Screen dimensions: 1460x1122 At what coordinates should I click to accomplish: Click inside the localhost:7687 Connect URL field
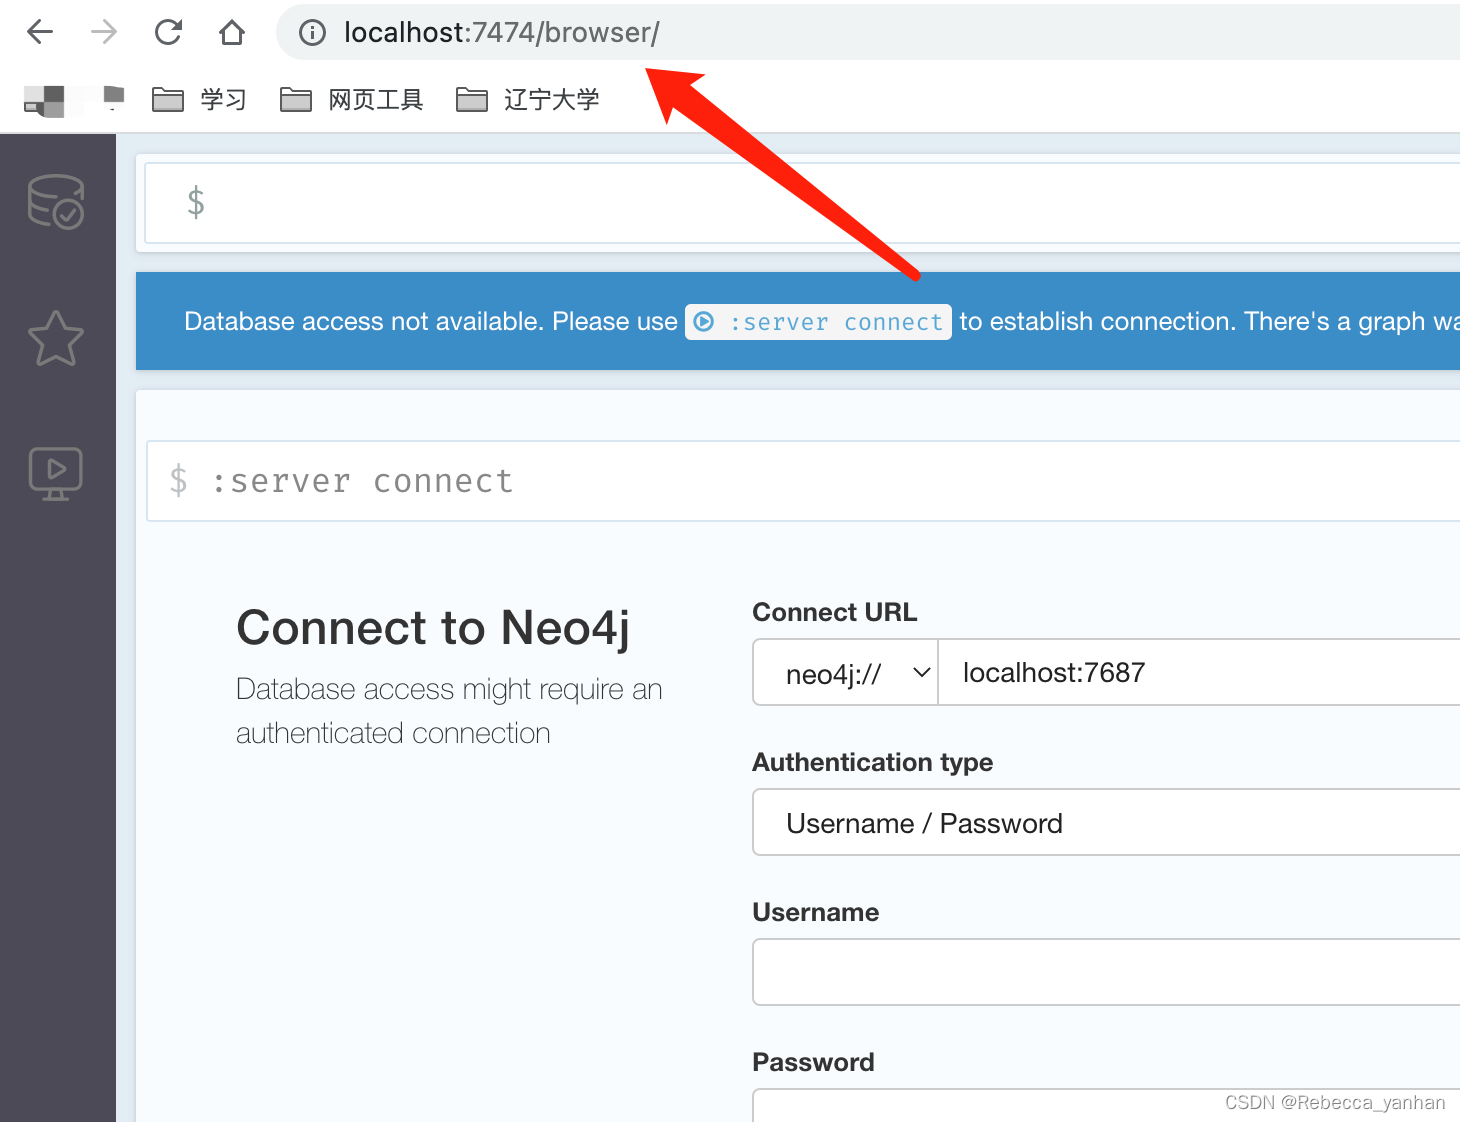click(x=1150, y=672)
